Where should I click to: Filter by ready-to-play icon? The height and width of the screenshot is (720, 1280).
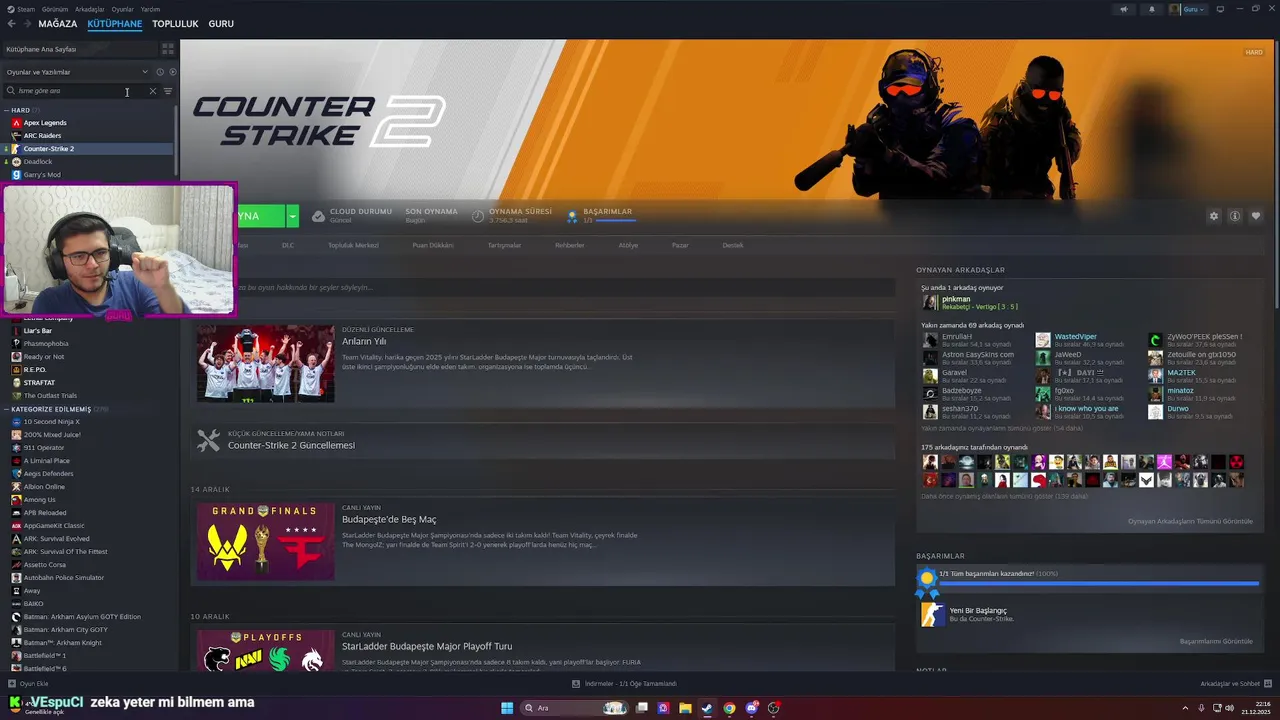(x=172, y=72)
